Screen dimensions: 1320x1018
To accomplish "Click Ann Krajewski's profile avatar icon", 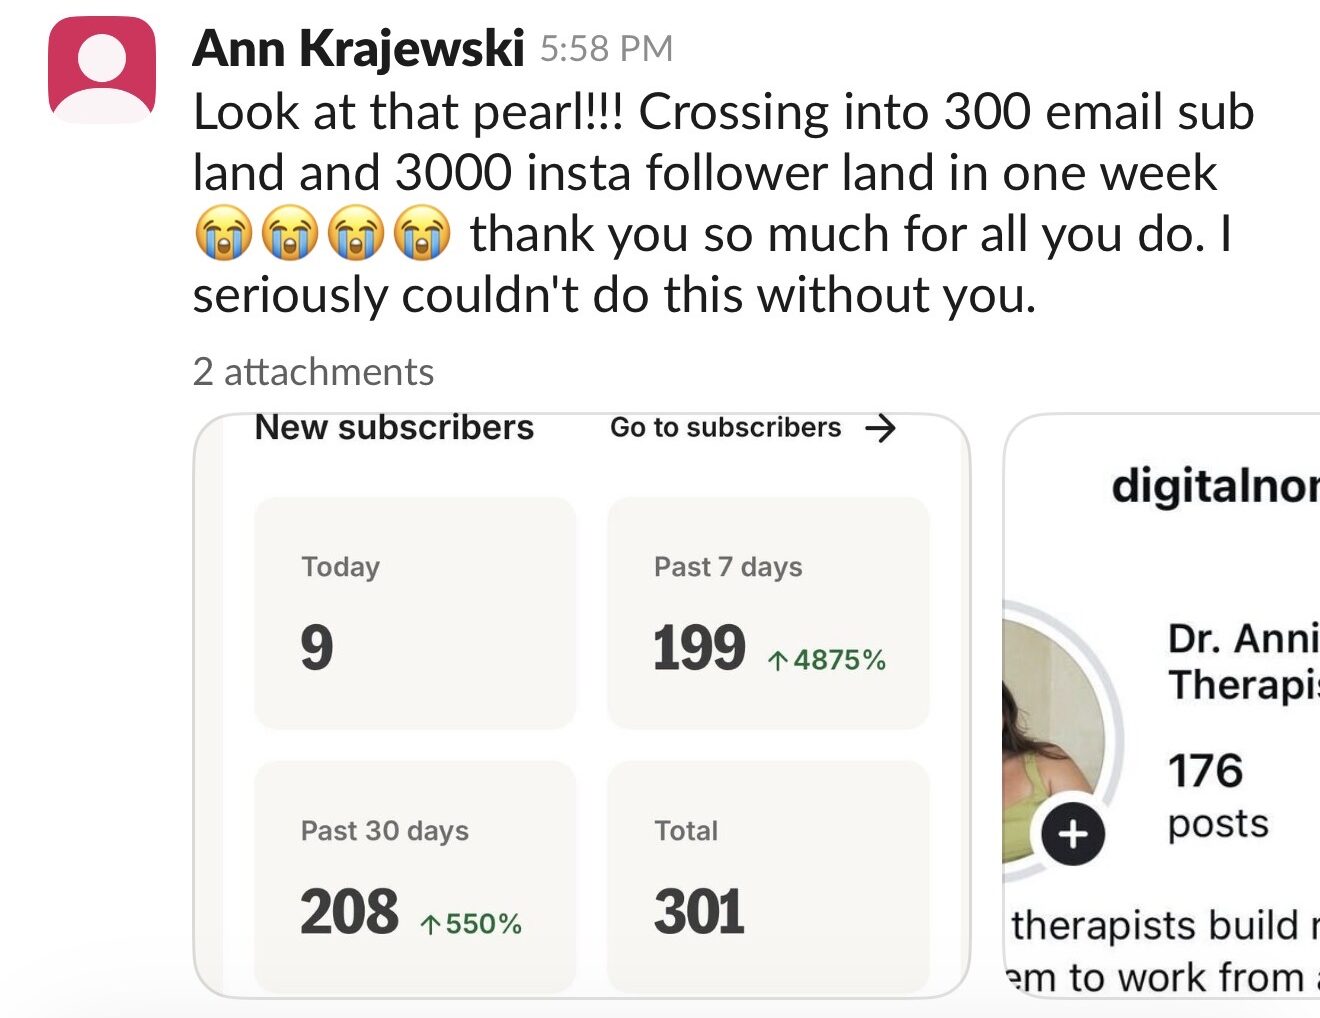I will 102,70.
